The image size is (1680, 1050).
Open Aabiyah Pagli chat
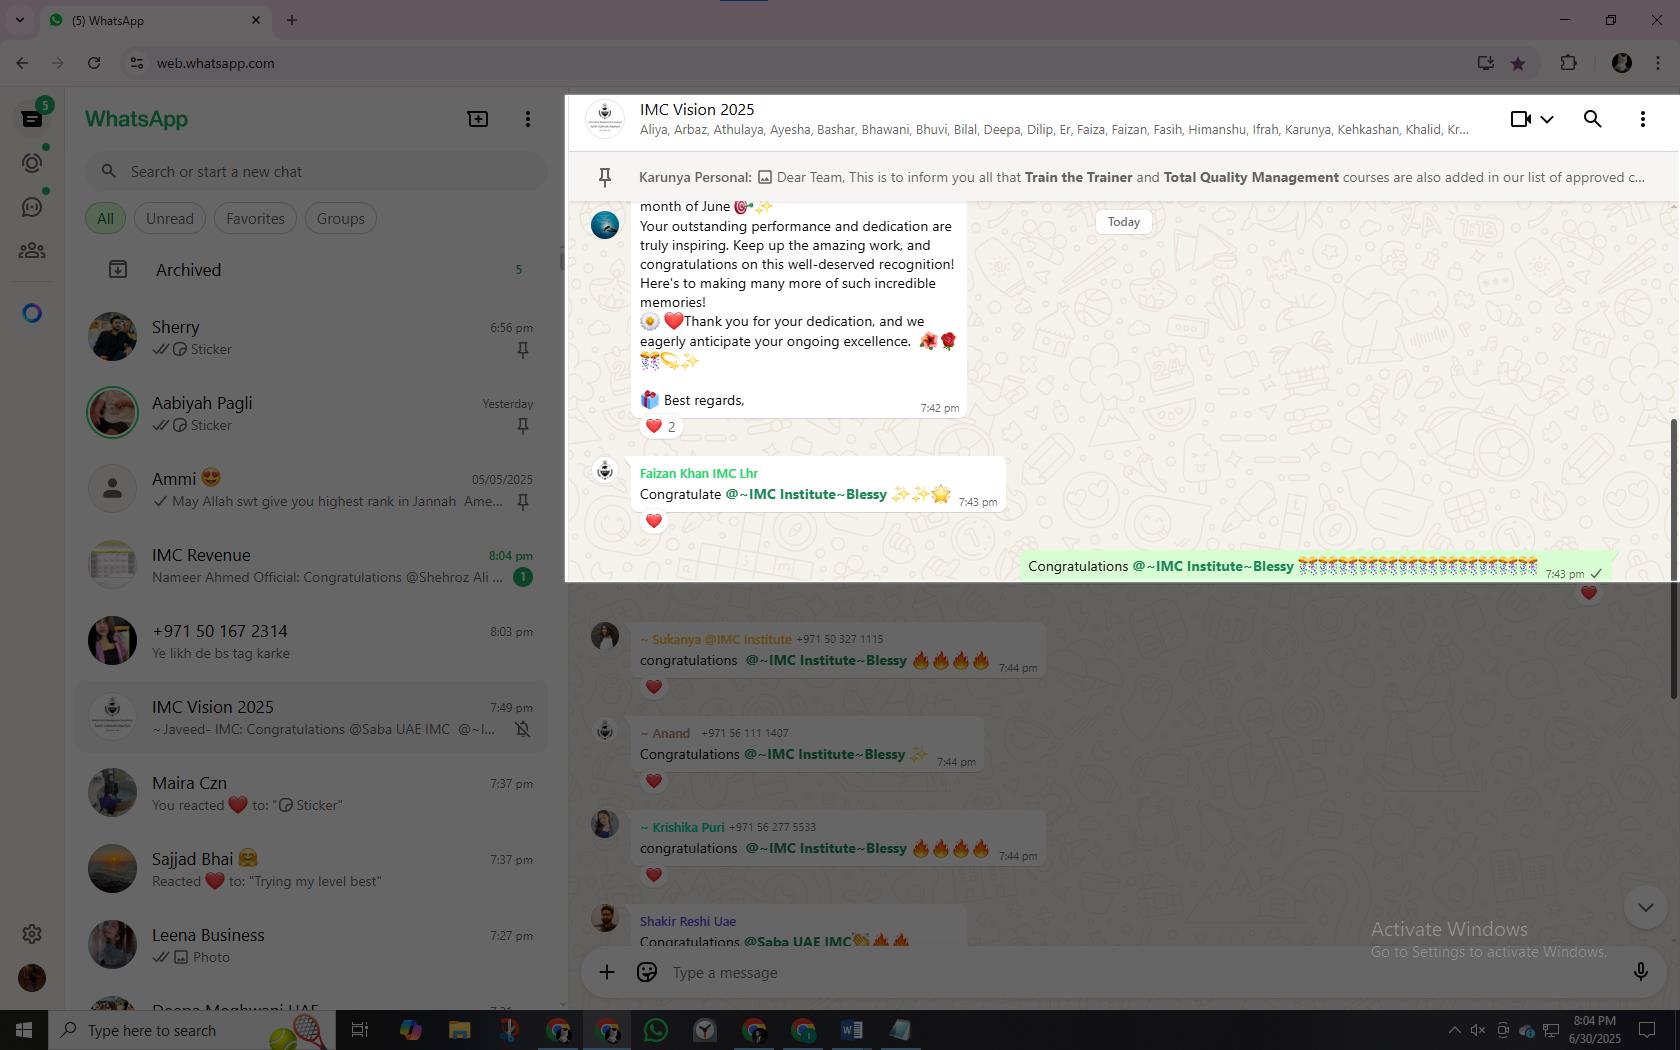(312, 414)
